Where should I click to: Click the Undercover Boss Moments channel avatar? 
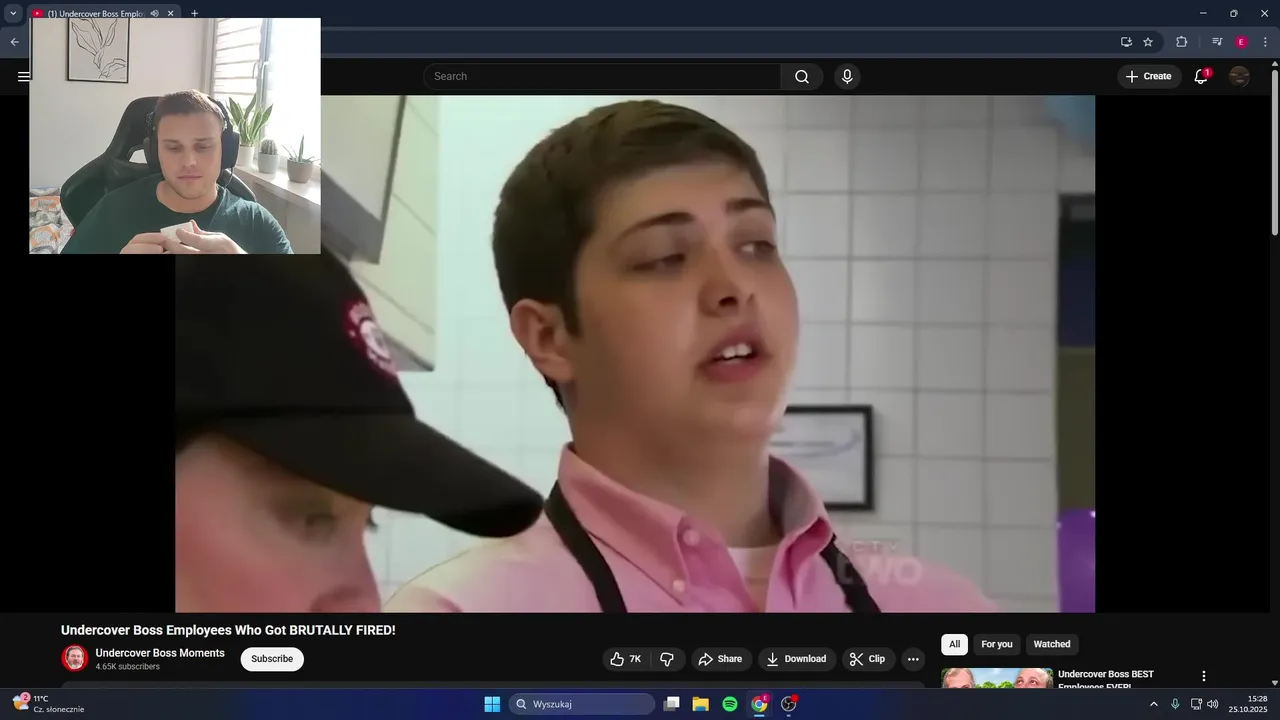(75, 658)
